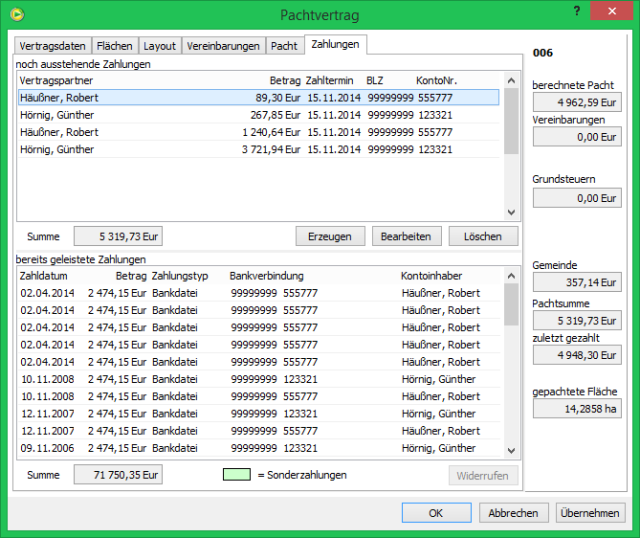Viewport: 640px width, 538px height.
Task: Click the help question mark button
Action: coord(575,10)
